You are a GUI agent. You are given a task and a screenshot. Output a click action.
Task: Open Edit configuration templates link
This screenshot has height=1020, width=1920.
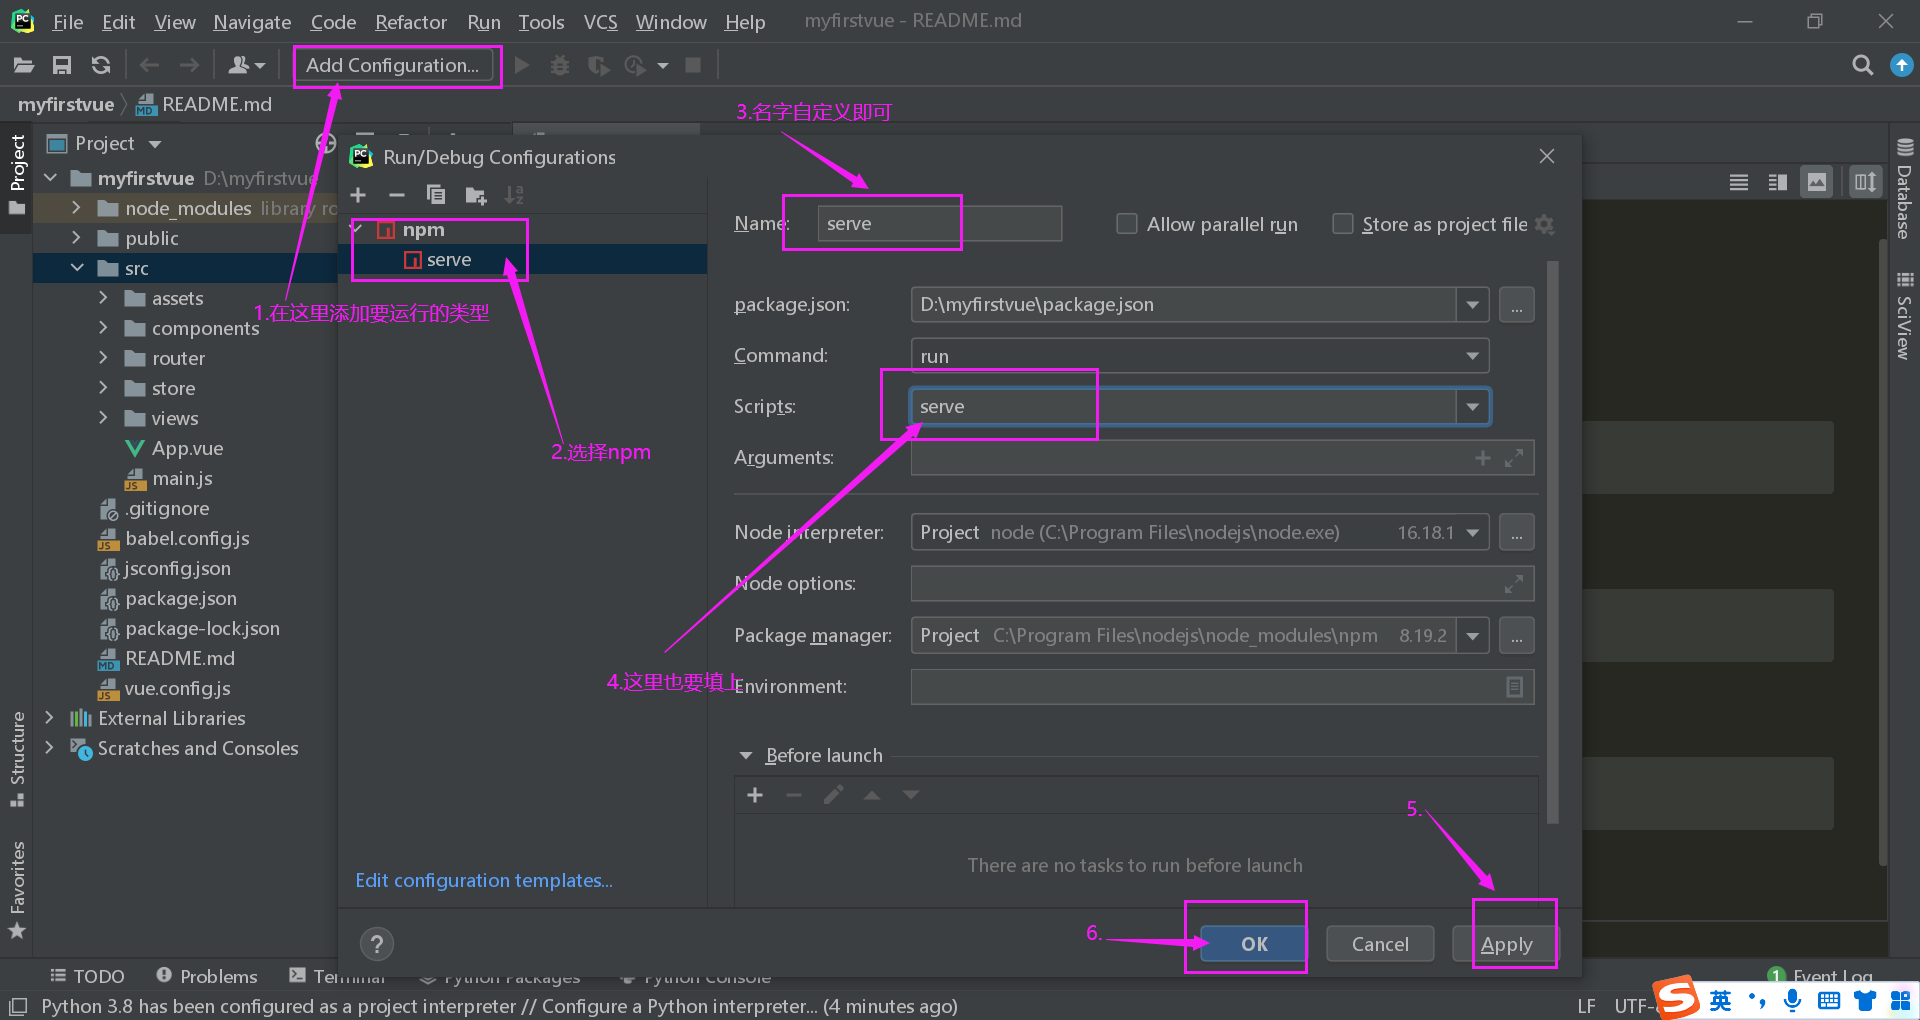click(x=484, y=880)
